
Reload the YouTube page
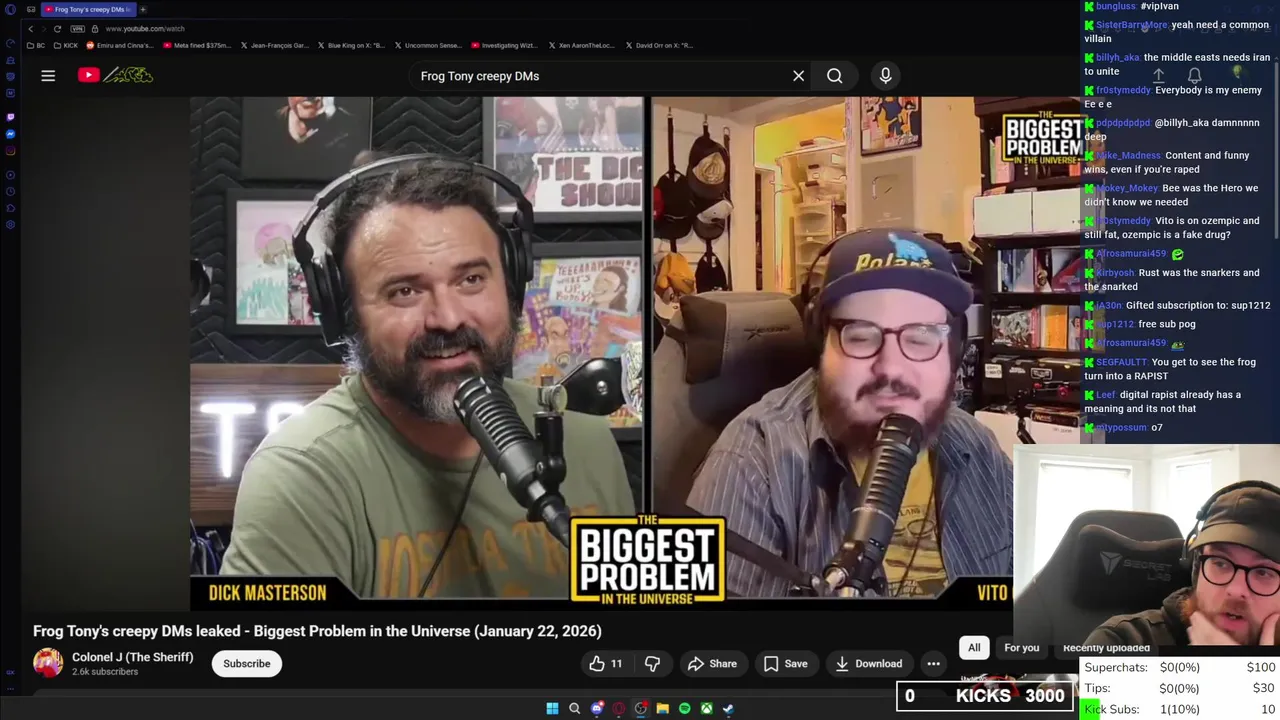tap(57, 28)
